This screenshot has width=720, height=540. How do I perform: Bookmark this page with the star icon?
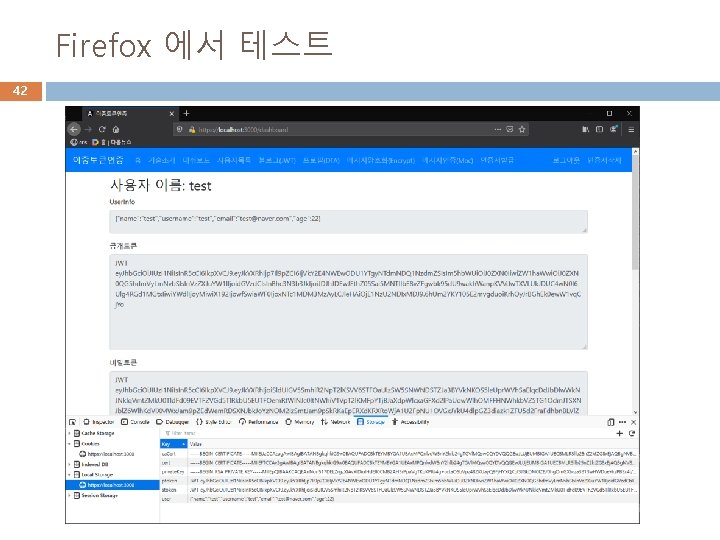click(522, 129)
